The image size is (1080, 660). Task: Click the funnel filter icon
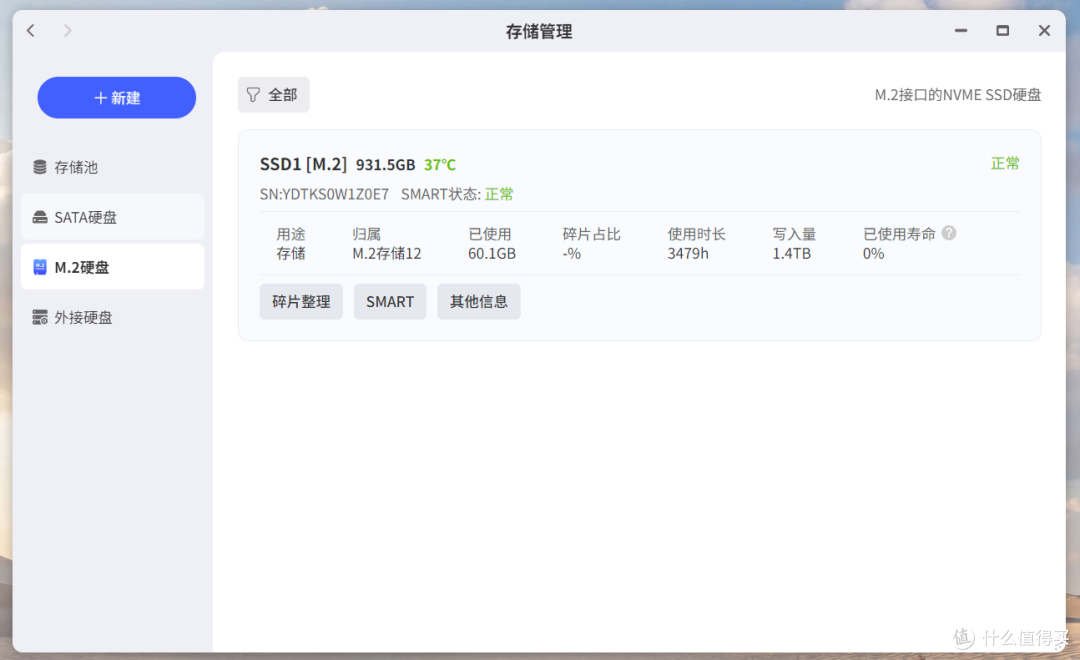[x=253, y=94]
